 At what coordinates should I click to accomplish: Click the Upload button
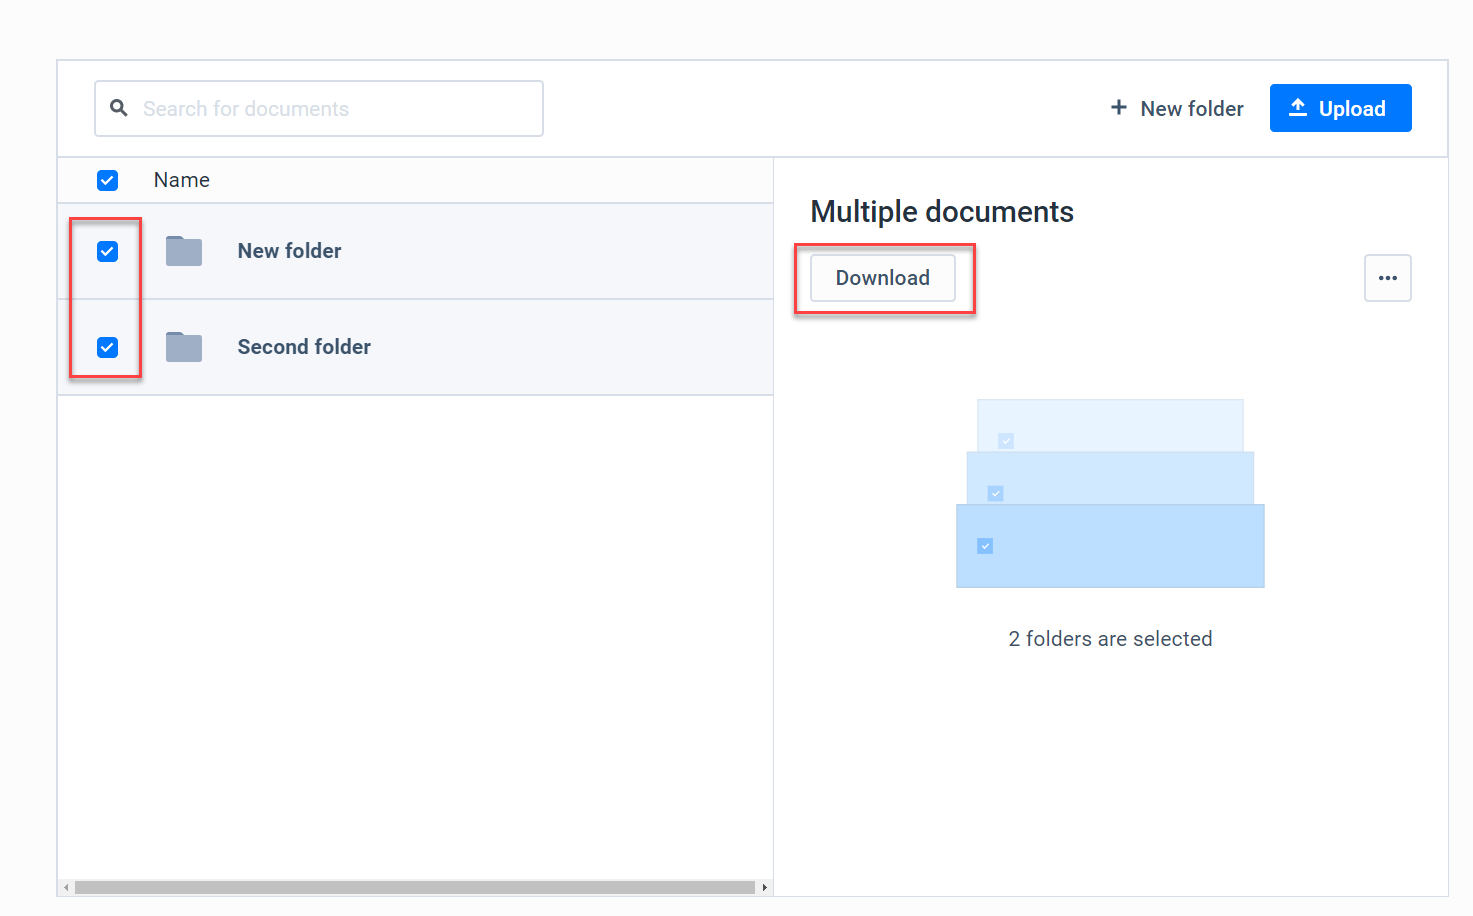point(1340,107)
